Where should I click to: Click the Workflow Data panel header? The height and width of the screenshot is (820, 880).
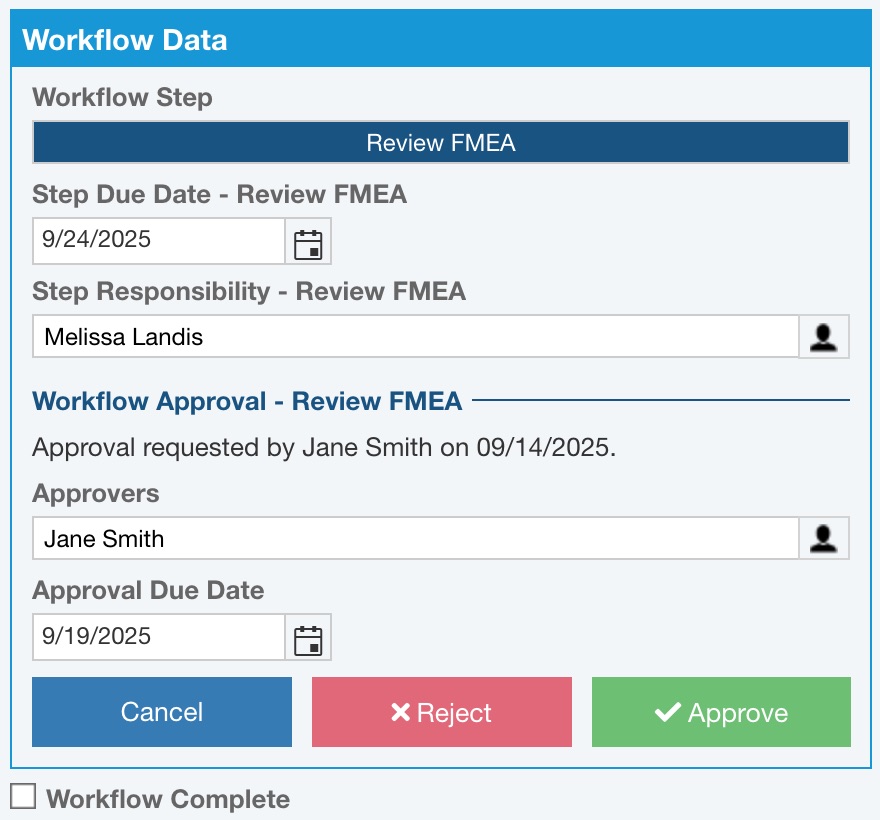(440, 40)
